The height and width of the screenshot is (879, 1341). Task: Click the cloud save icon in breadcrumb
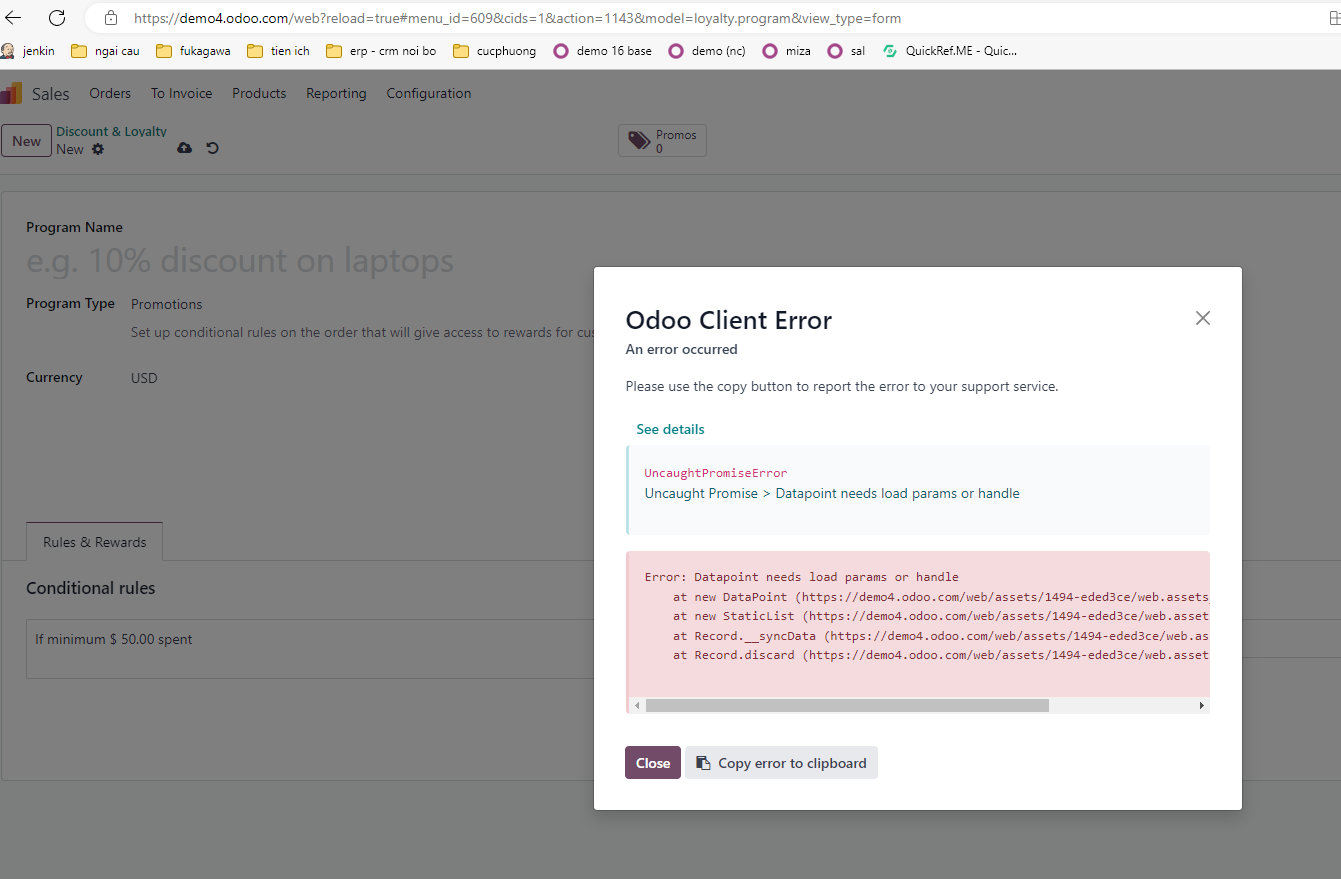(x=184, y=148)
